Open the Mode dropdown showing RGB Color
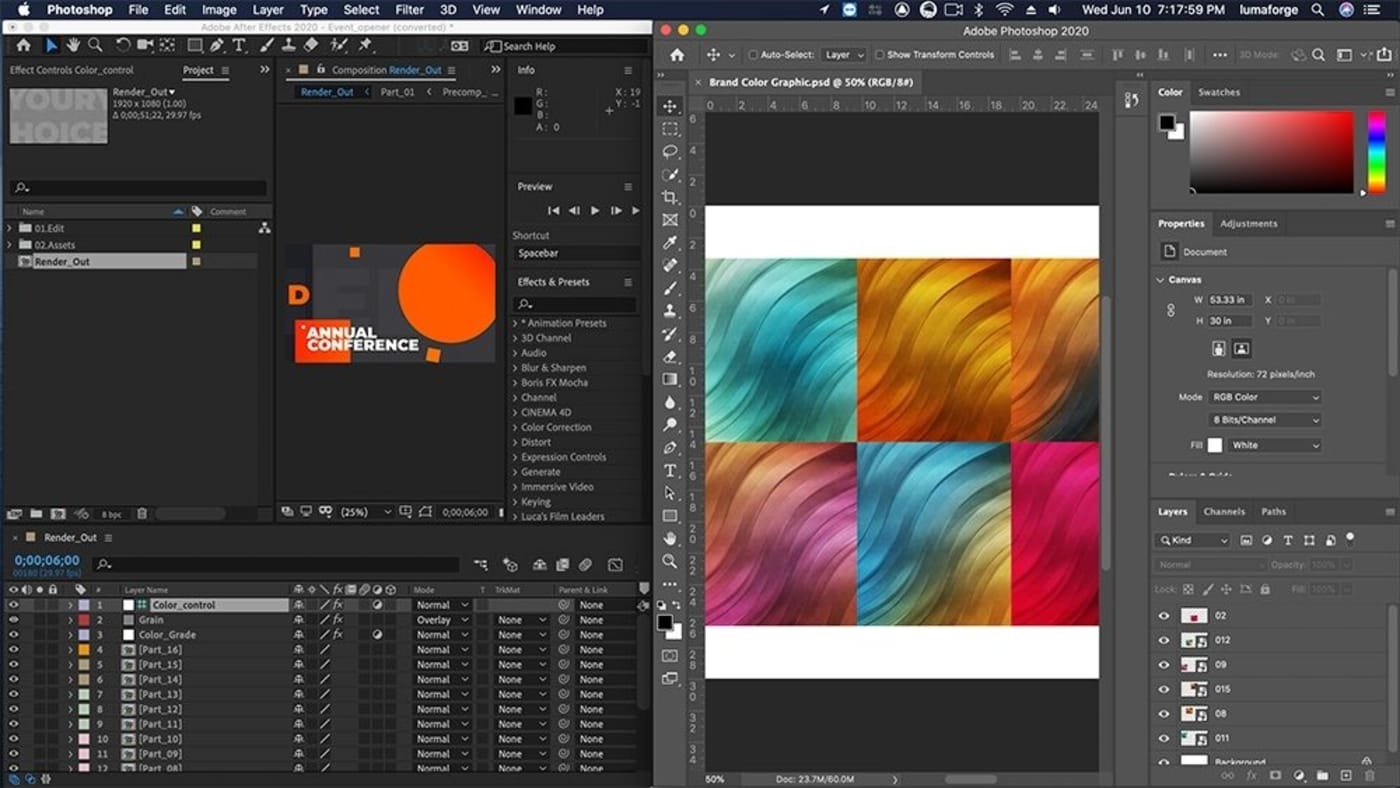The image size is (1400, 788). click(1266, 397)
